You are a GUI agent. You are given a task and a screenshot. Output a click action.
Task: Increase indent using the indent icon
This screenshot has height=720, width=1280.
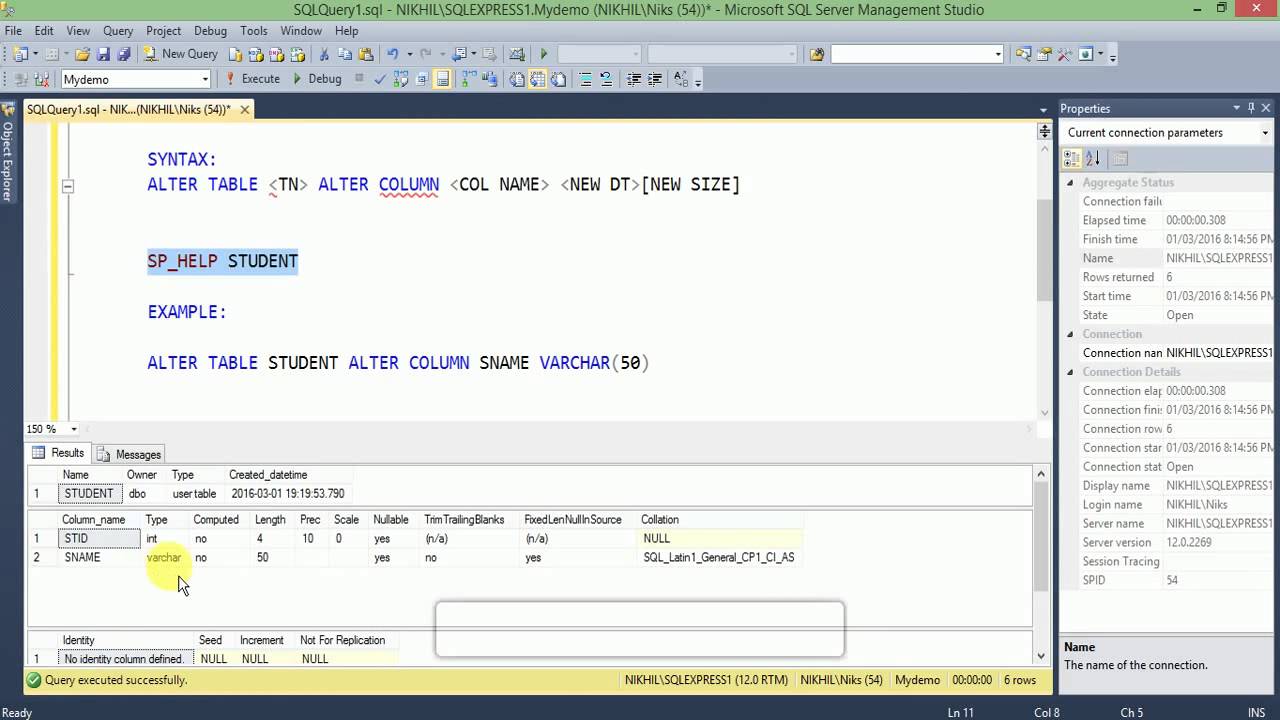pos(655,79)
